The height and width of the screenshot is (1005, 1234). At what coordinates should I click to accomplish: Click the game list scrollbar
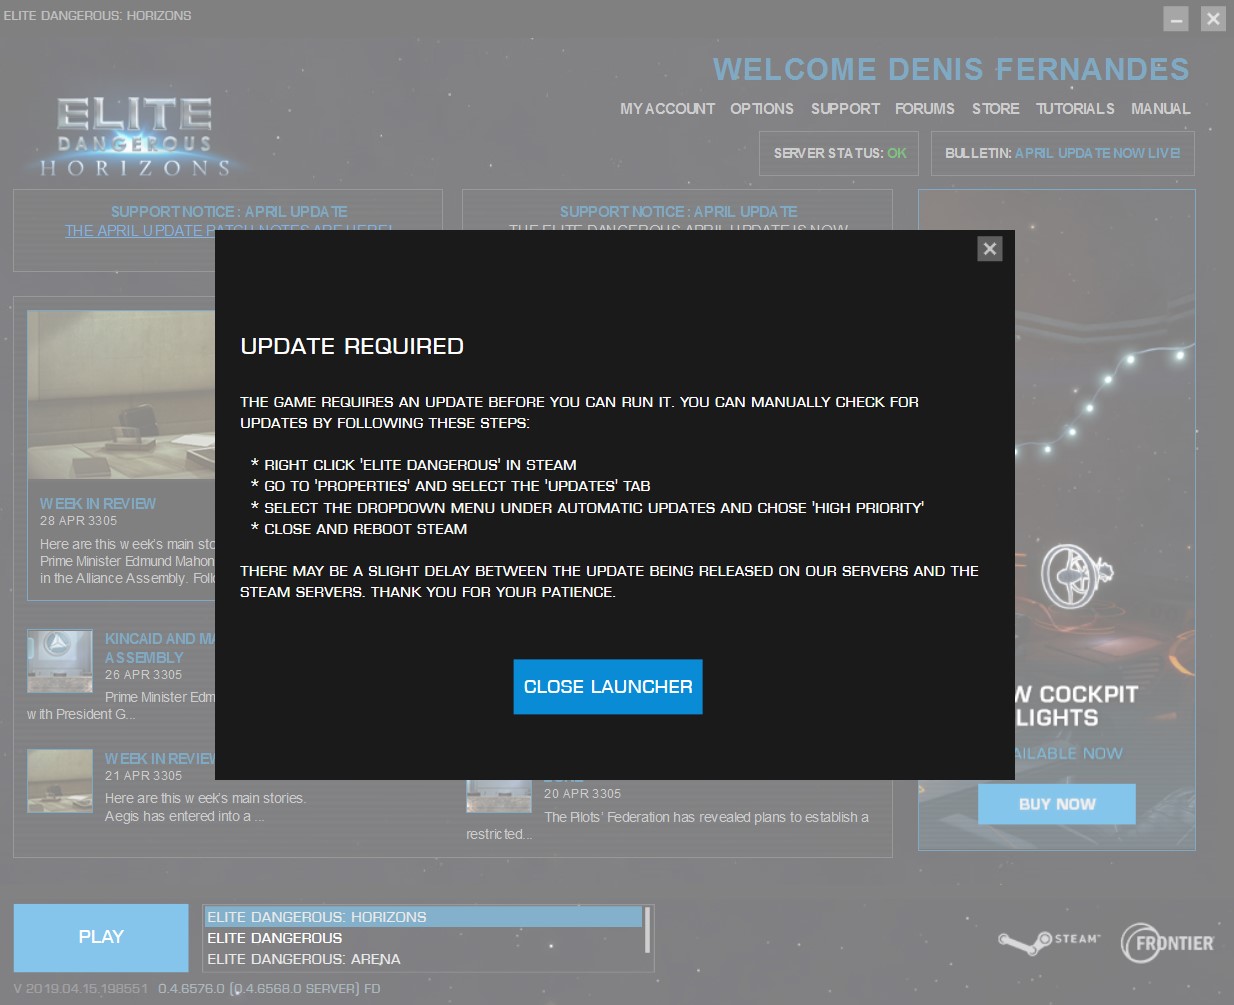[648, 930]
